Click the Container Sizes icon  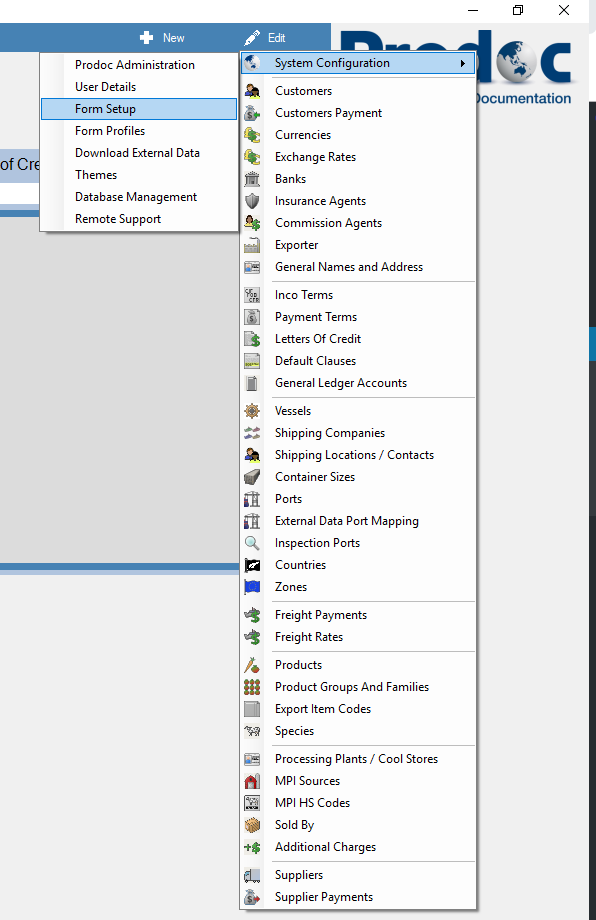tap(252, 477)
